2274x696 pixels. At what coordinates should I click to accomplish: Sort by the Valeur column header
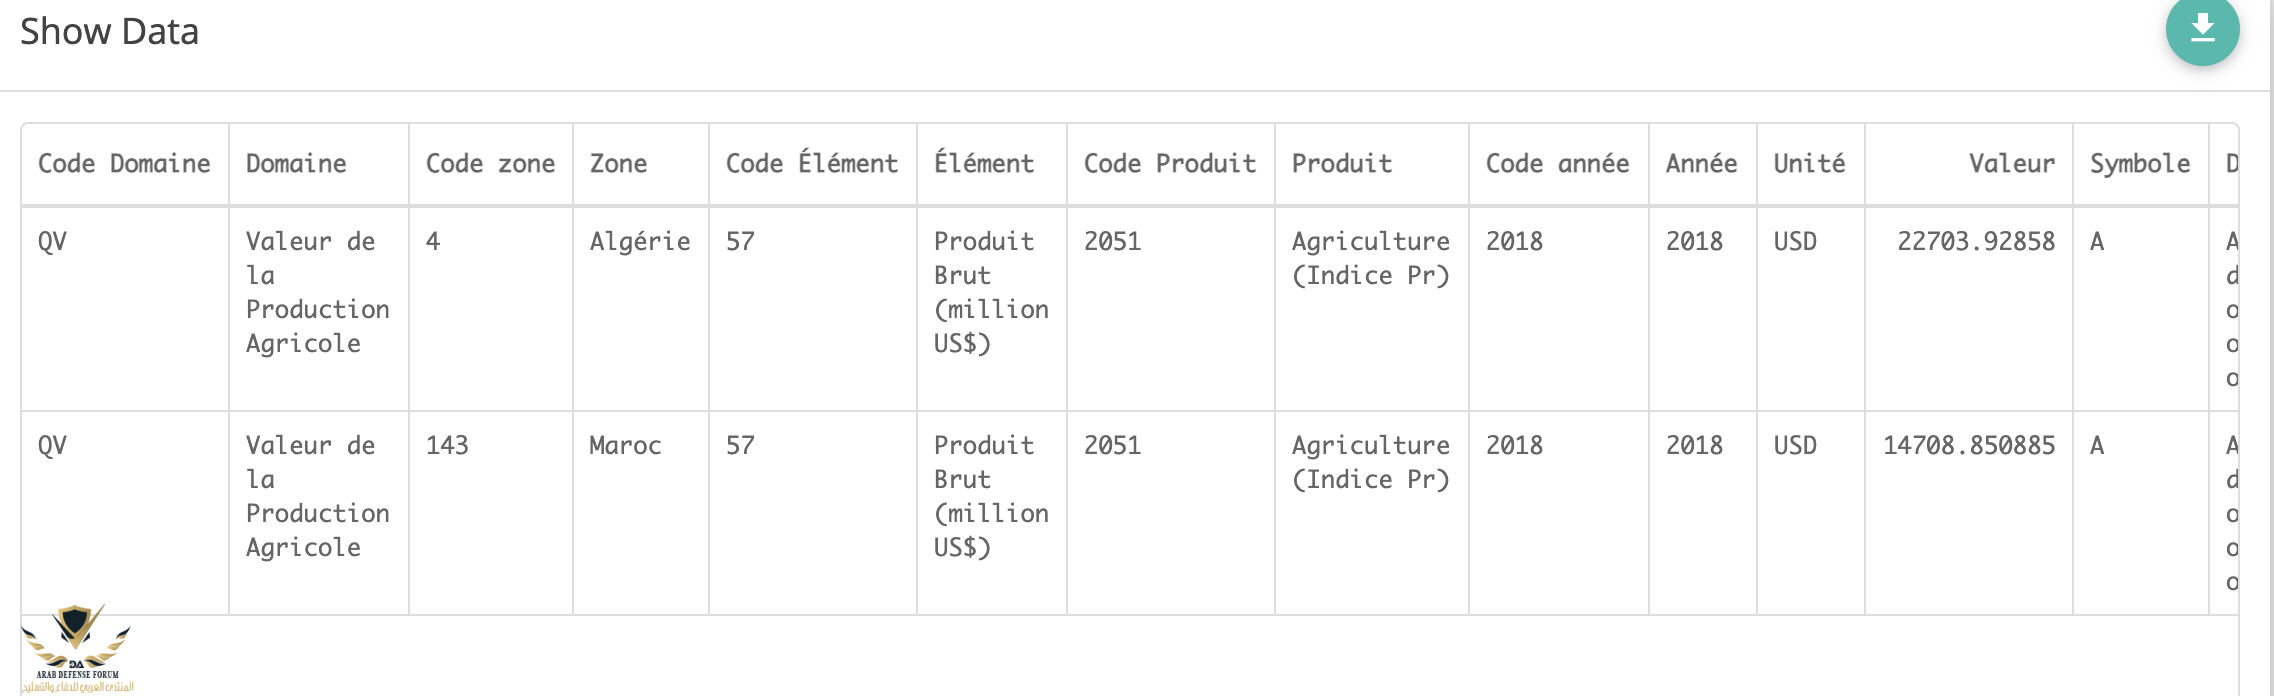click(x=2011, y=164)
